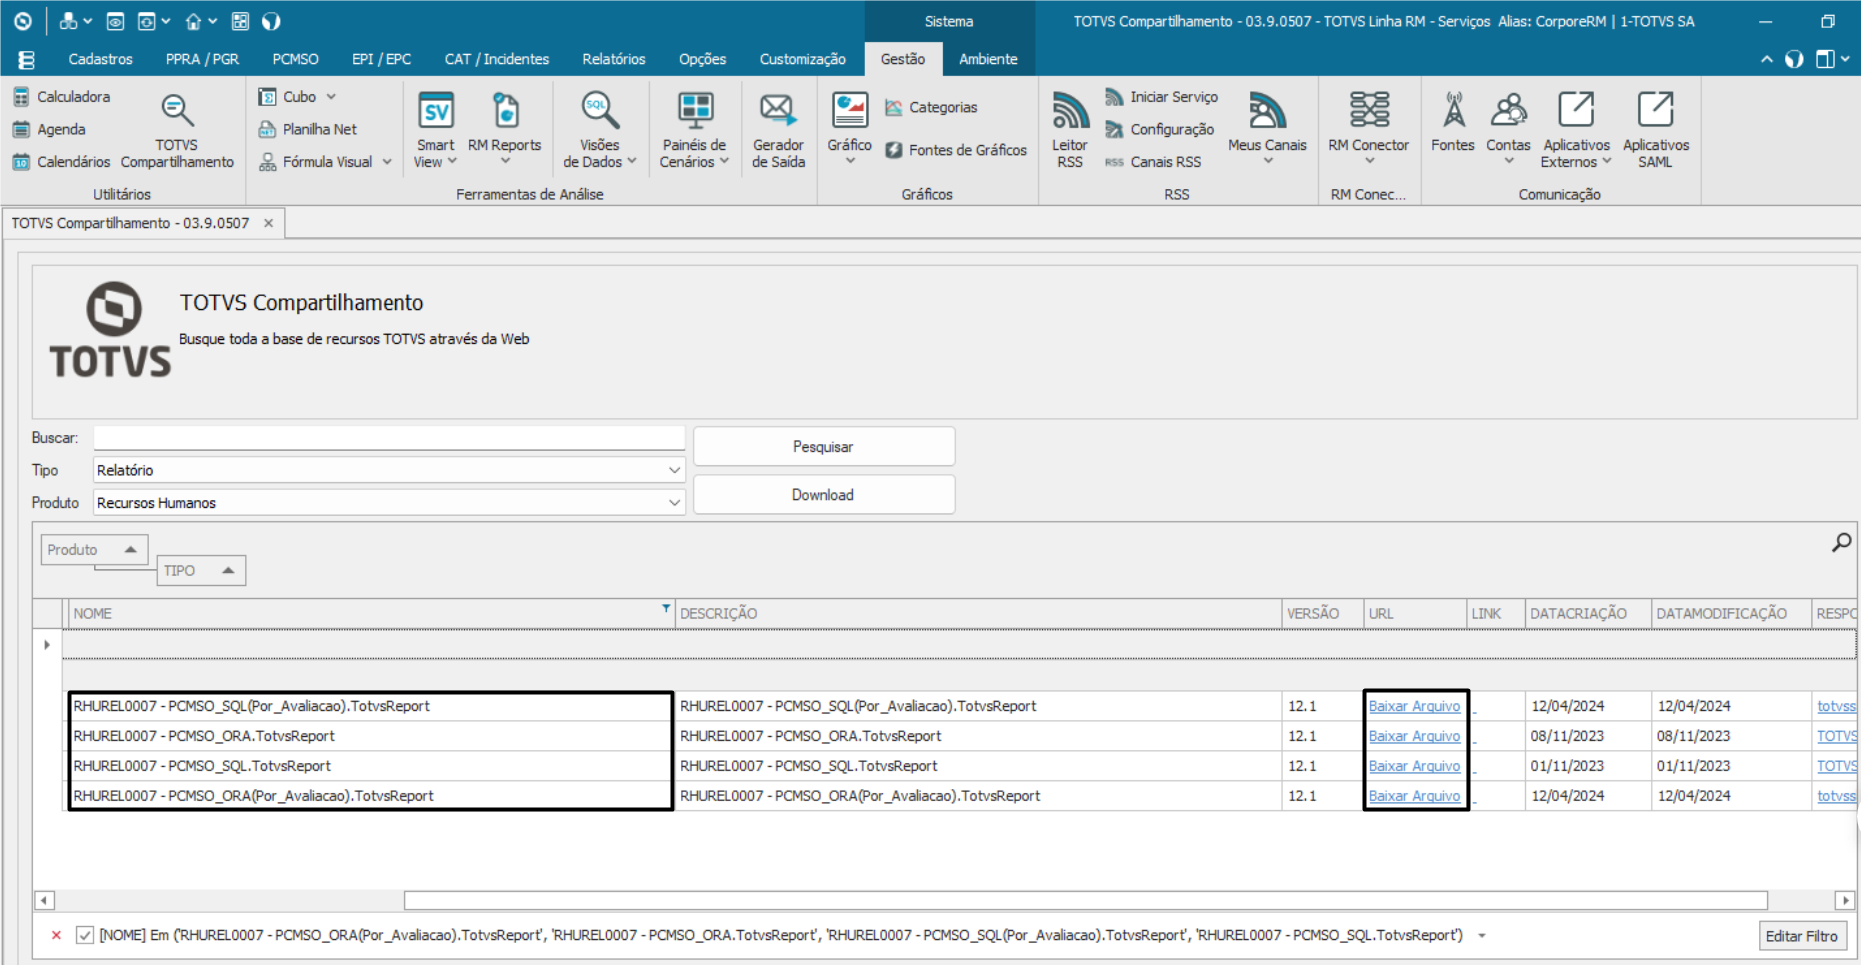
Task: Open the Agenda utility
Action: pos(50,129)
